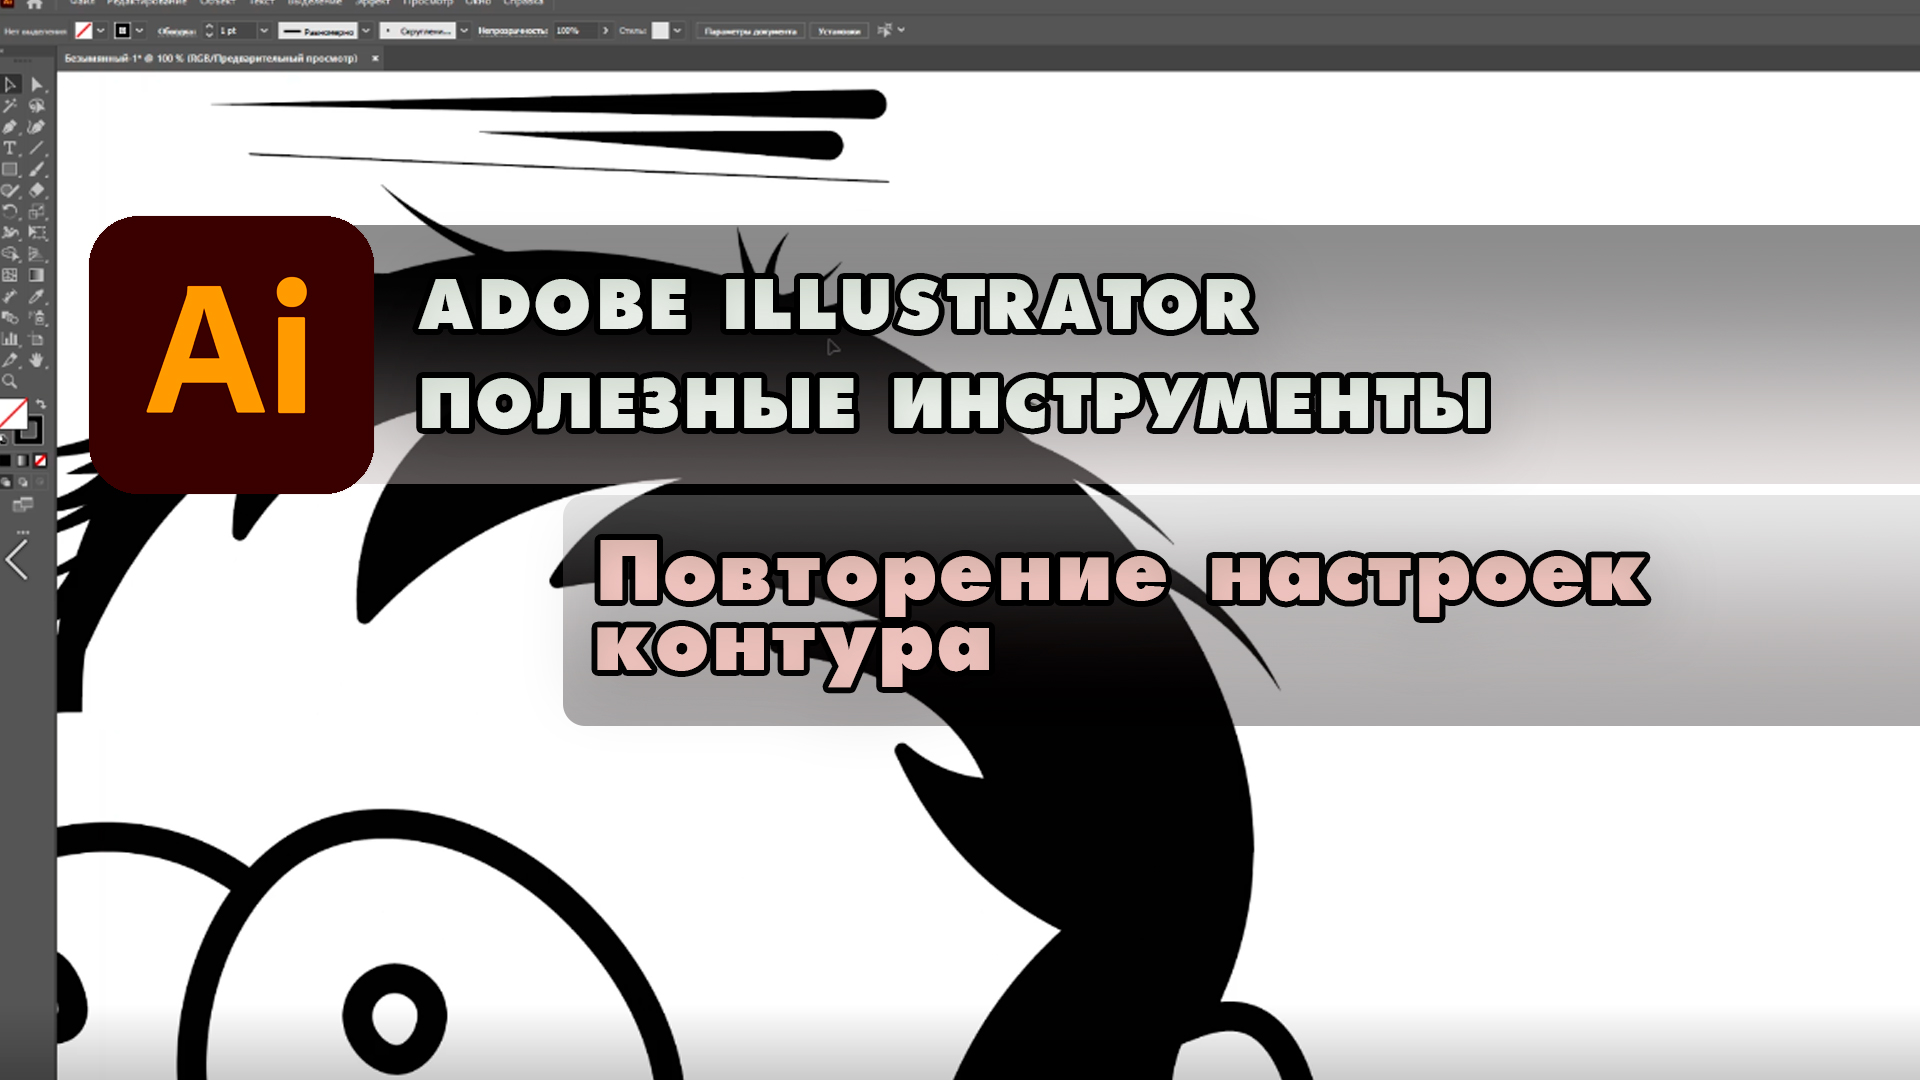Open the control bar stroke color dropdown

pos(139,31)
